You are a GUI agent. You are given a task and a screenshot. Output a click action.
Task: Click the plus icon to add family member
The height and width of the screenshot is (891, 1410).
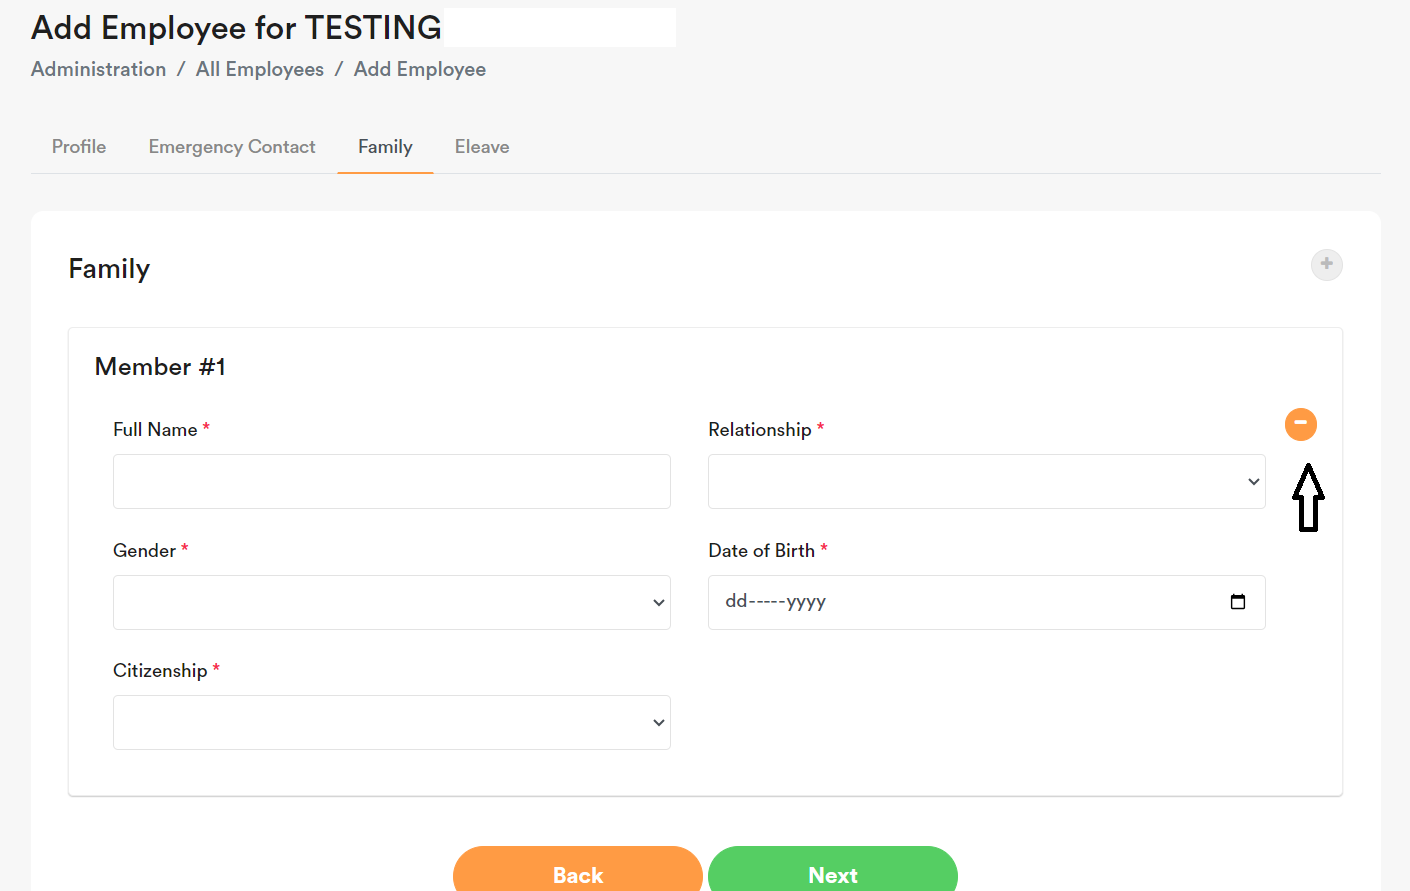[x=1326, y=265]
